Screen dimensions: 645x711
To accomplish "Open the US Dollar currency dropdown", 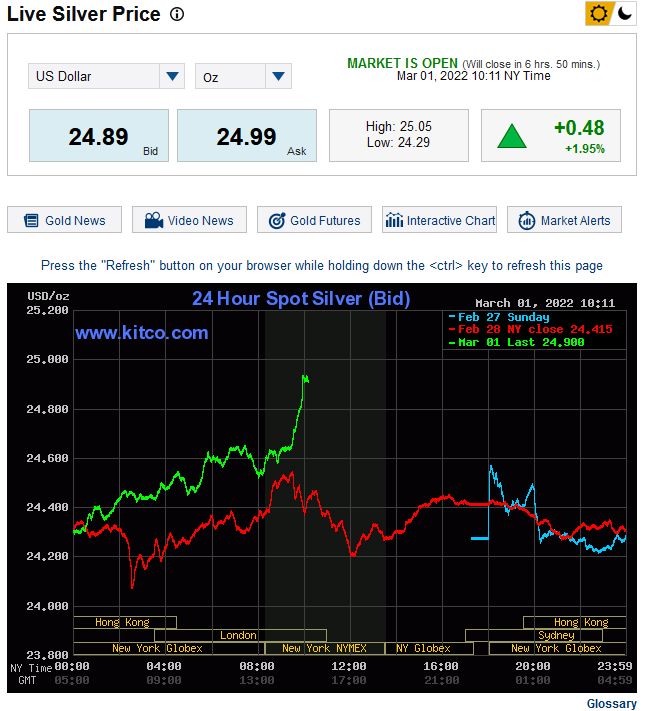I will click(x=106, y=76).
